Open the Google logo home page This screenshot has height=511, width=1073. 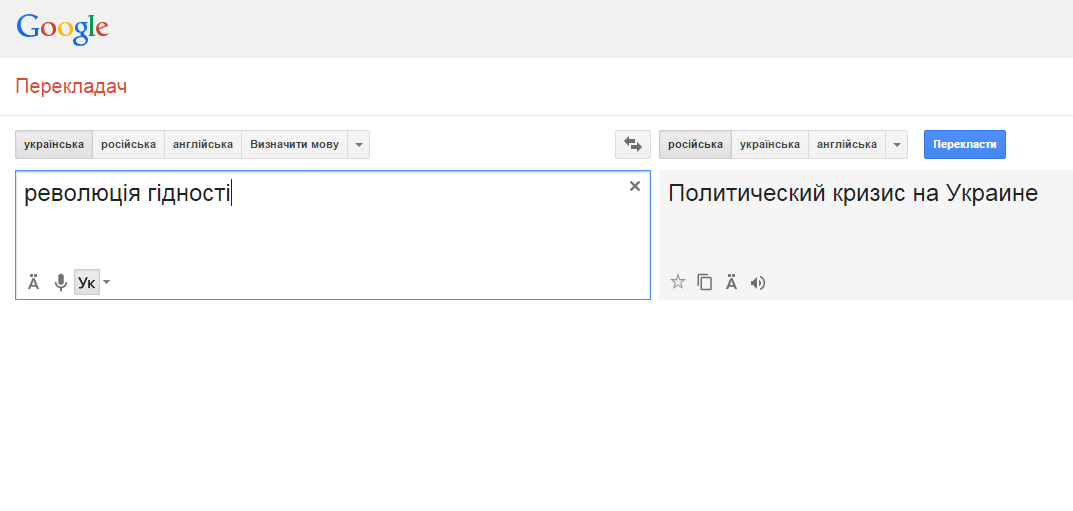[x=62, y=29]
